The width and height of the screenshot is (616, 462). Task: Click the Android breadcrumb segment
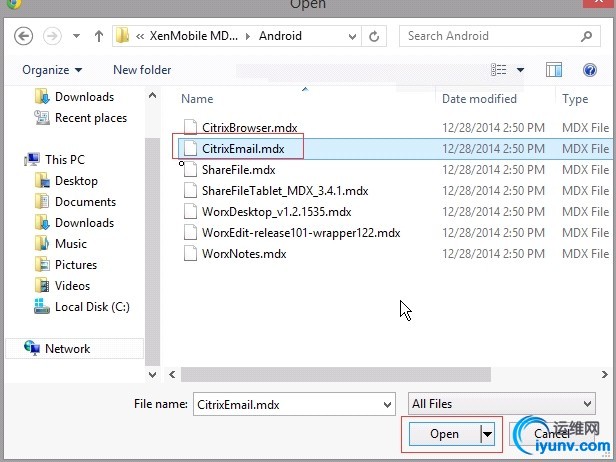(280, 36)
